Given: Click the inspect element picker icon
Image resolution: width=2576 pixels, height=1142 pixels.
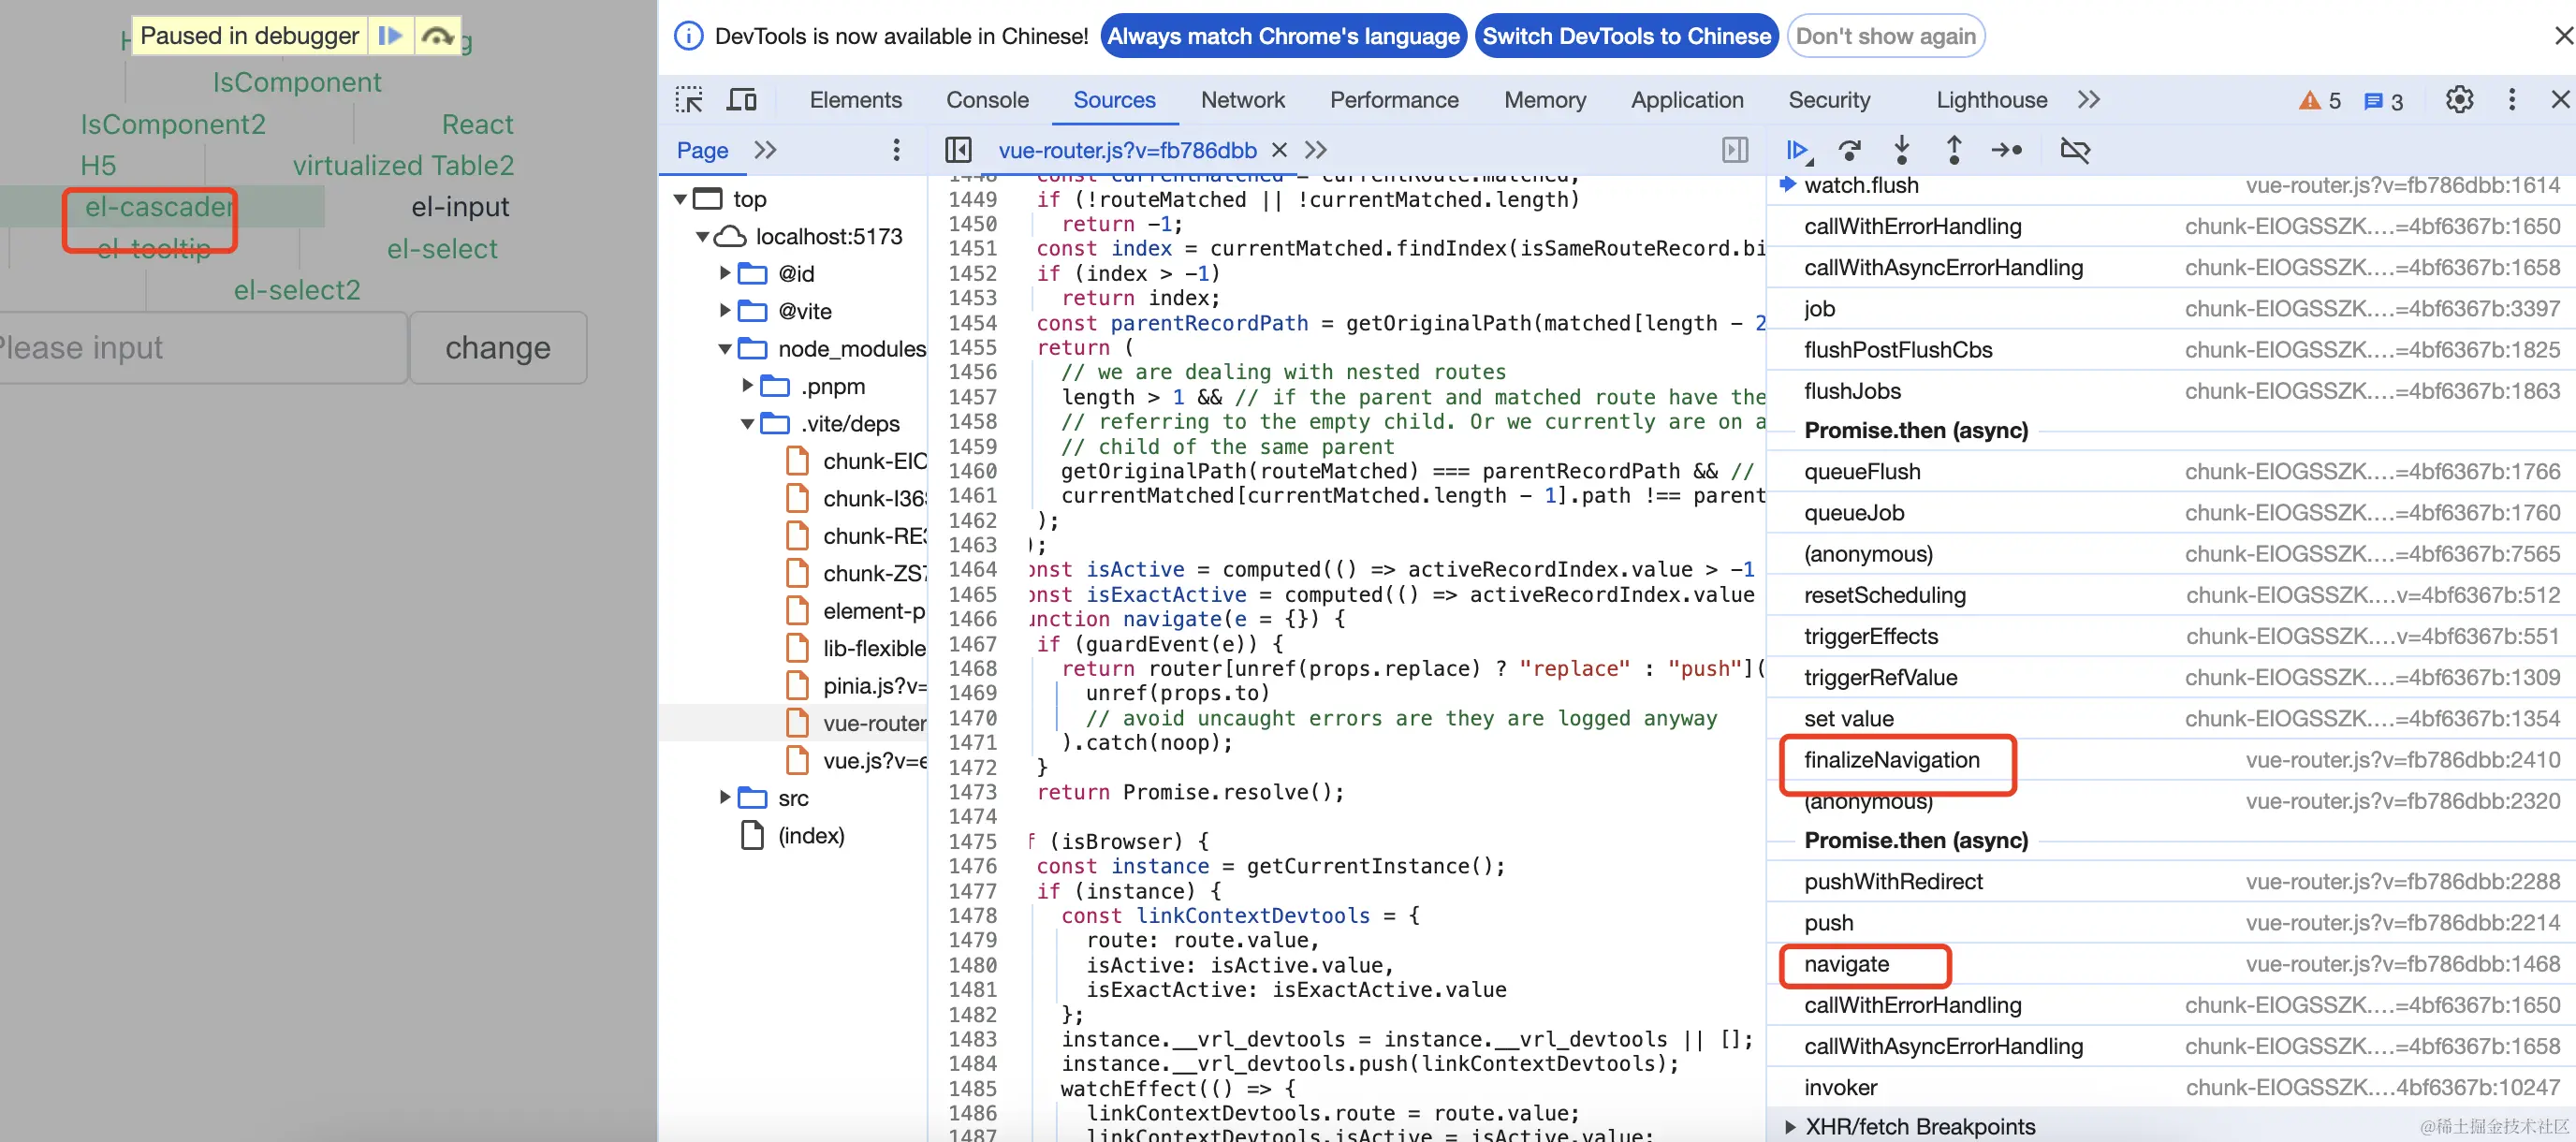Looking at the screenshot, I should pos(689,100).
